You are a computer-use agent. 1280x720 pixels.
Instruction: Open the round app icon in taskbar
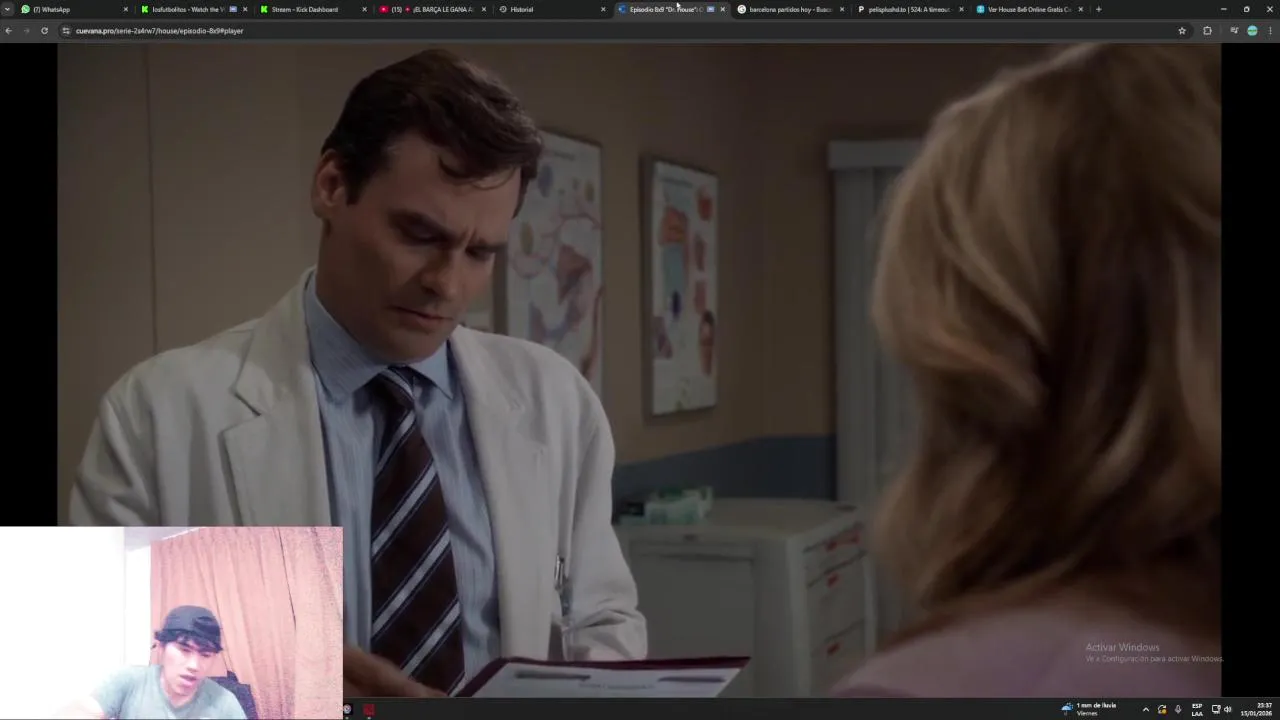click(x=348, y=710)
